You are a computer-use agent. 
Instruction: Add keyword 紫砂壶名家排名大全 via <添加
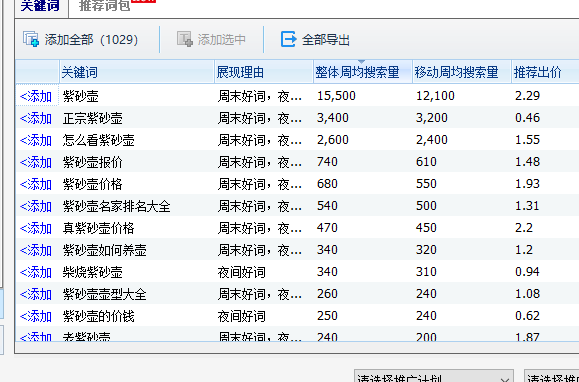[x=35, y=206]
